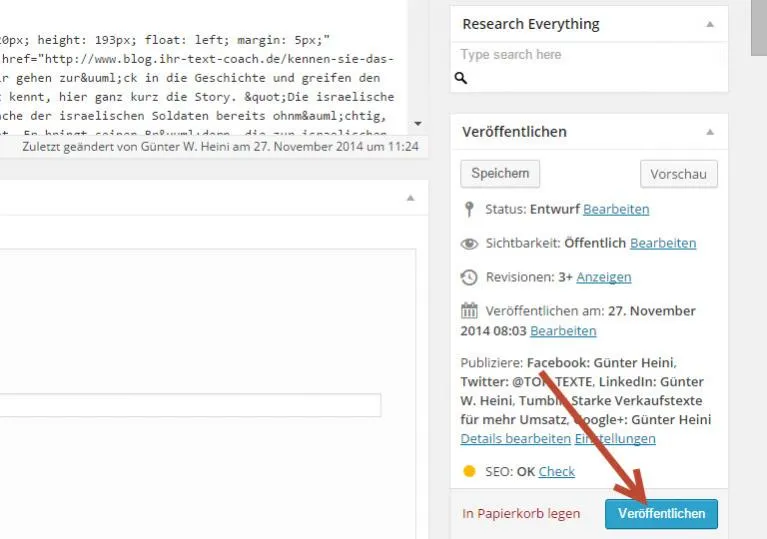Click the magnifier icon in Research Everything
The image size is (767, 539).
click(x=461, y=78)
